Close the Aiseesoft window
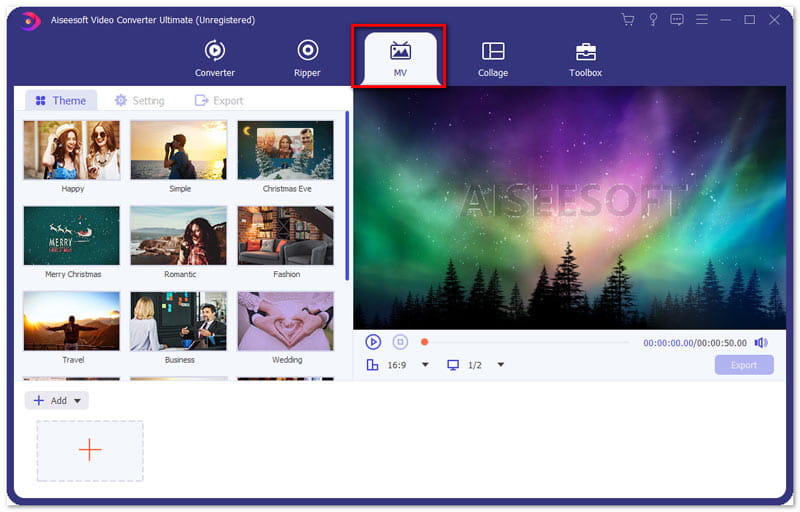Viewport: 800px width, 512px height. pyautogui.click(x=774, y=20)
